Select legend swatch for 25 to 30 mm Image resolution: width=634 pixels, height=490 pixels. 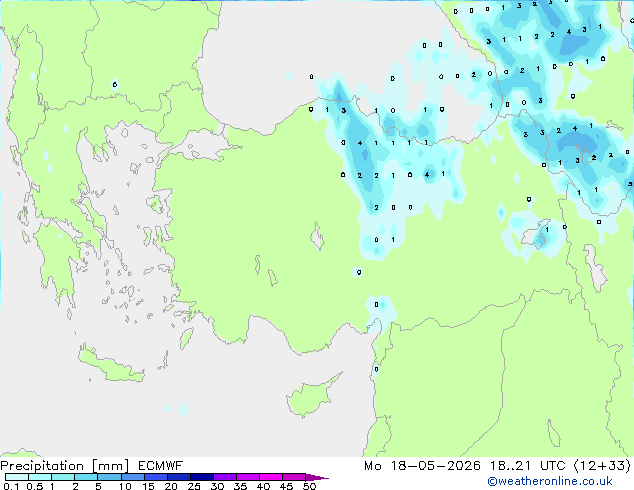201,477
